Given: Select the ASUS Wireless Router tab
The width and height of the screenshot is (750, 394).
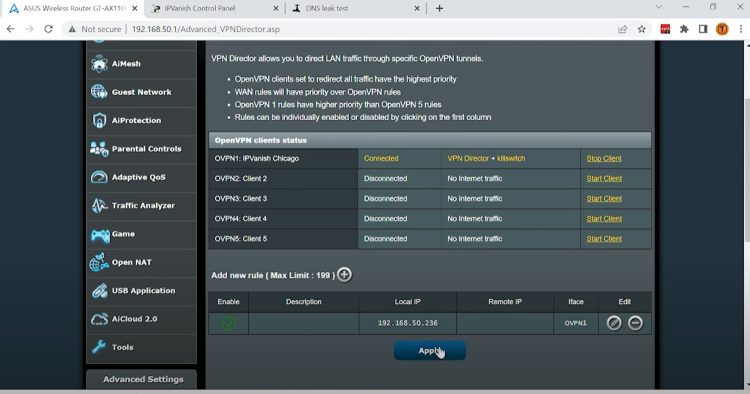Looking at the screenshot, I should pos(73,9).
